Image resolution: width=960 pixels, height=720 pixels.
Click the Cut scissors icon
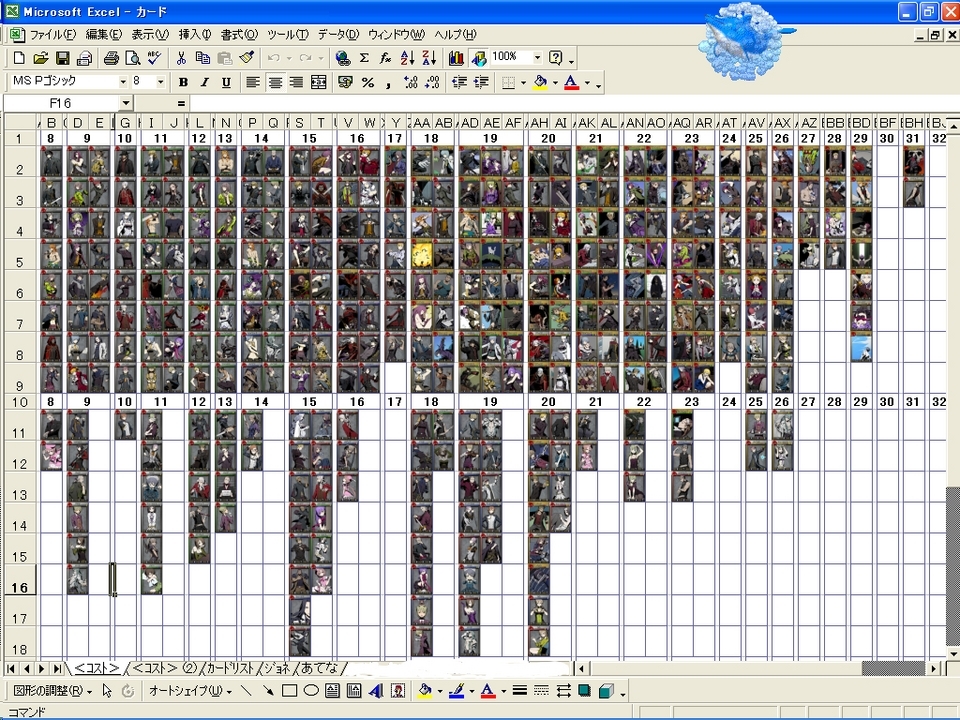click(181, 58)
